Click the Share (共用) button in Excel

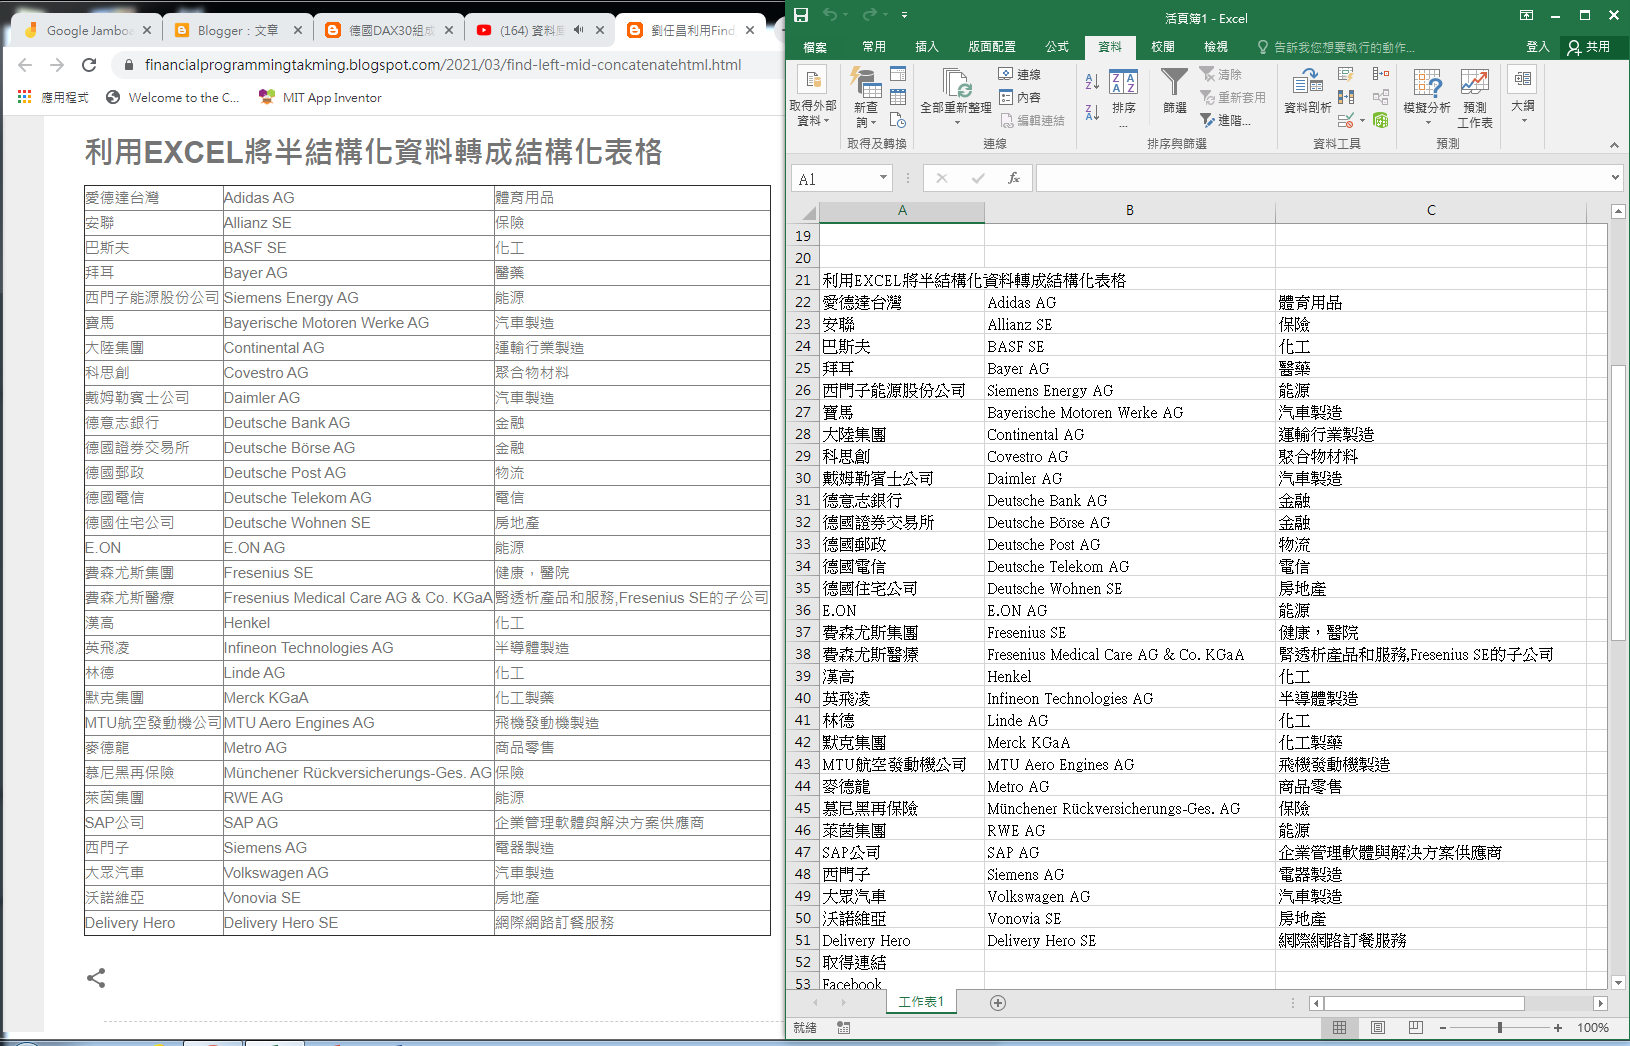point(1589,47)
